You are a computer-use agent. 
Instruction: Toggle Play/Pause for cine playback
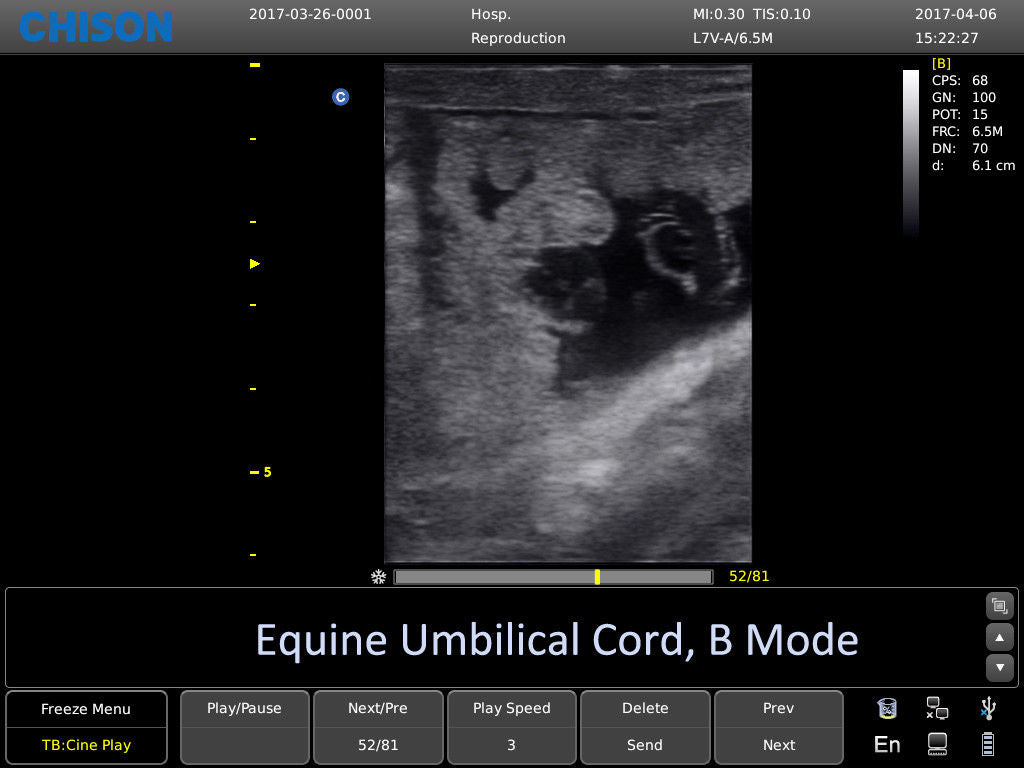tap(244, 708)
